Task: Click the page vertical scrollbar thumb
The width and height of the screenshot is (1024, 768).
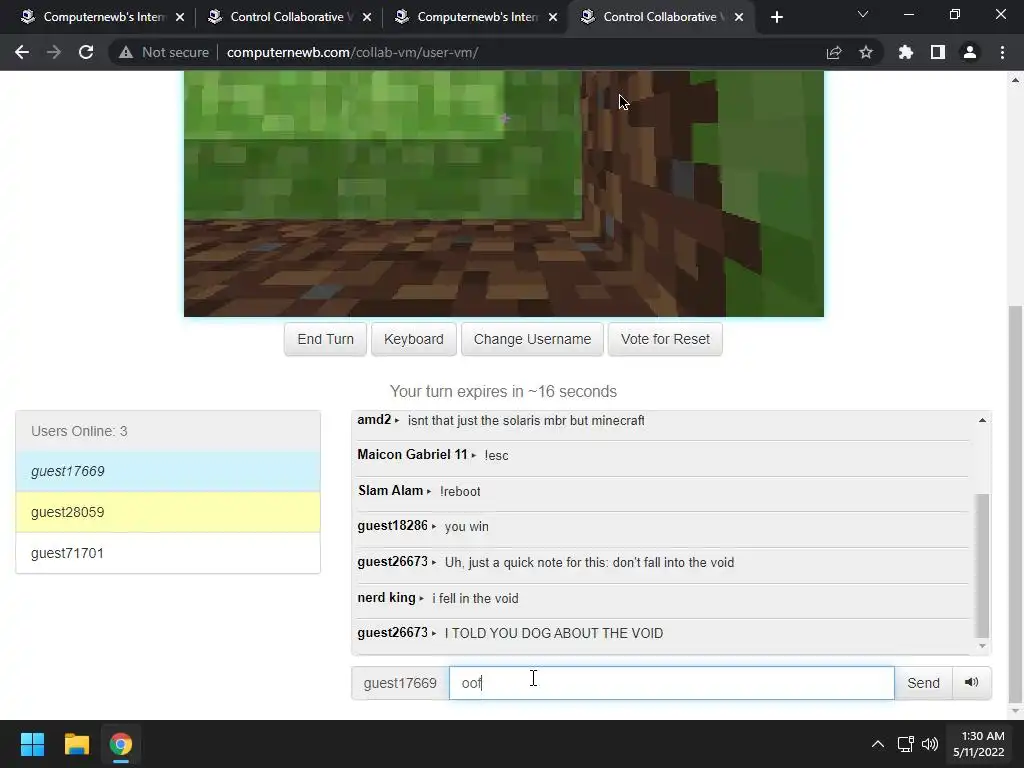Action: [1015, 505]
